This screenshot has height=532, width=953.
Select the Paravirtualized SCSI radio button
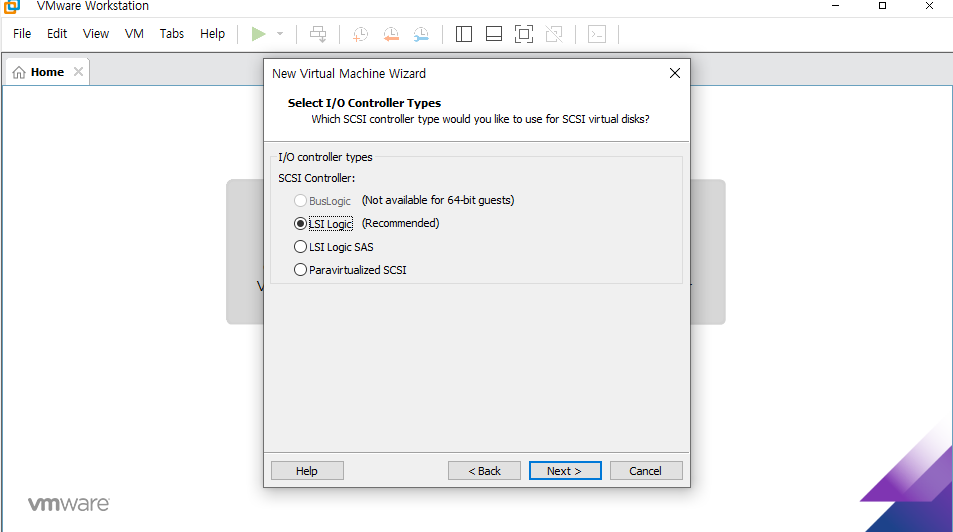pos(300,269)
